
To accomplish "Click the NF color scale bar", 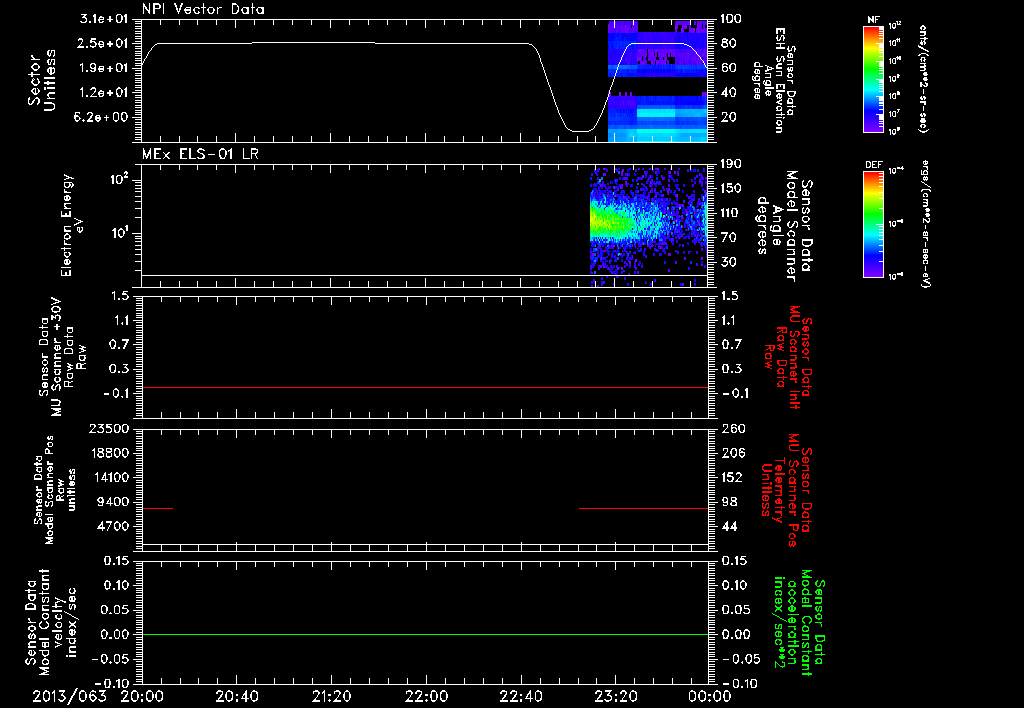I will (x=873, y=79).
